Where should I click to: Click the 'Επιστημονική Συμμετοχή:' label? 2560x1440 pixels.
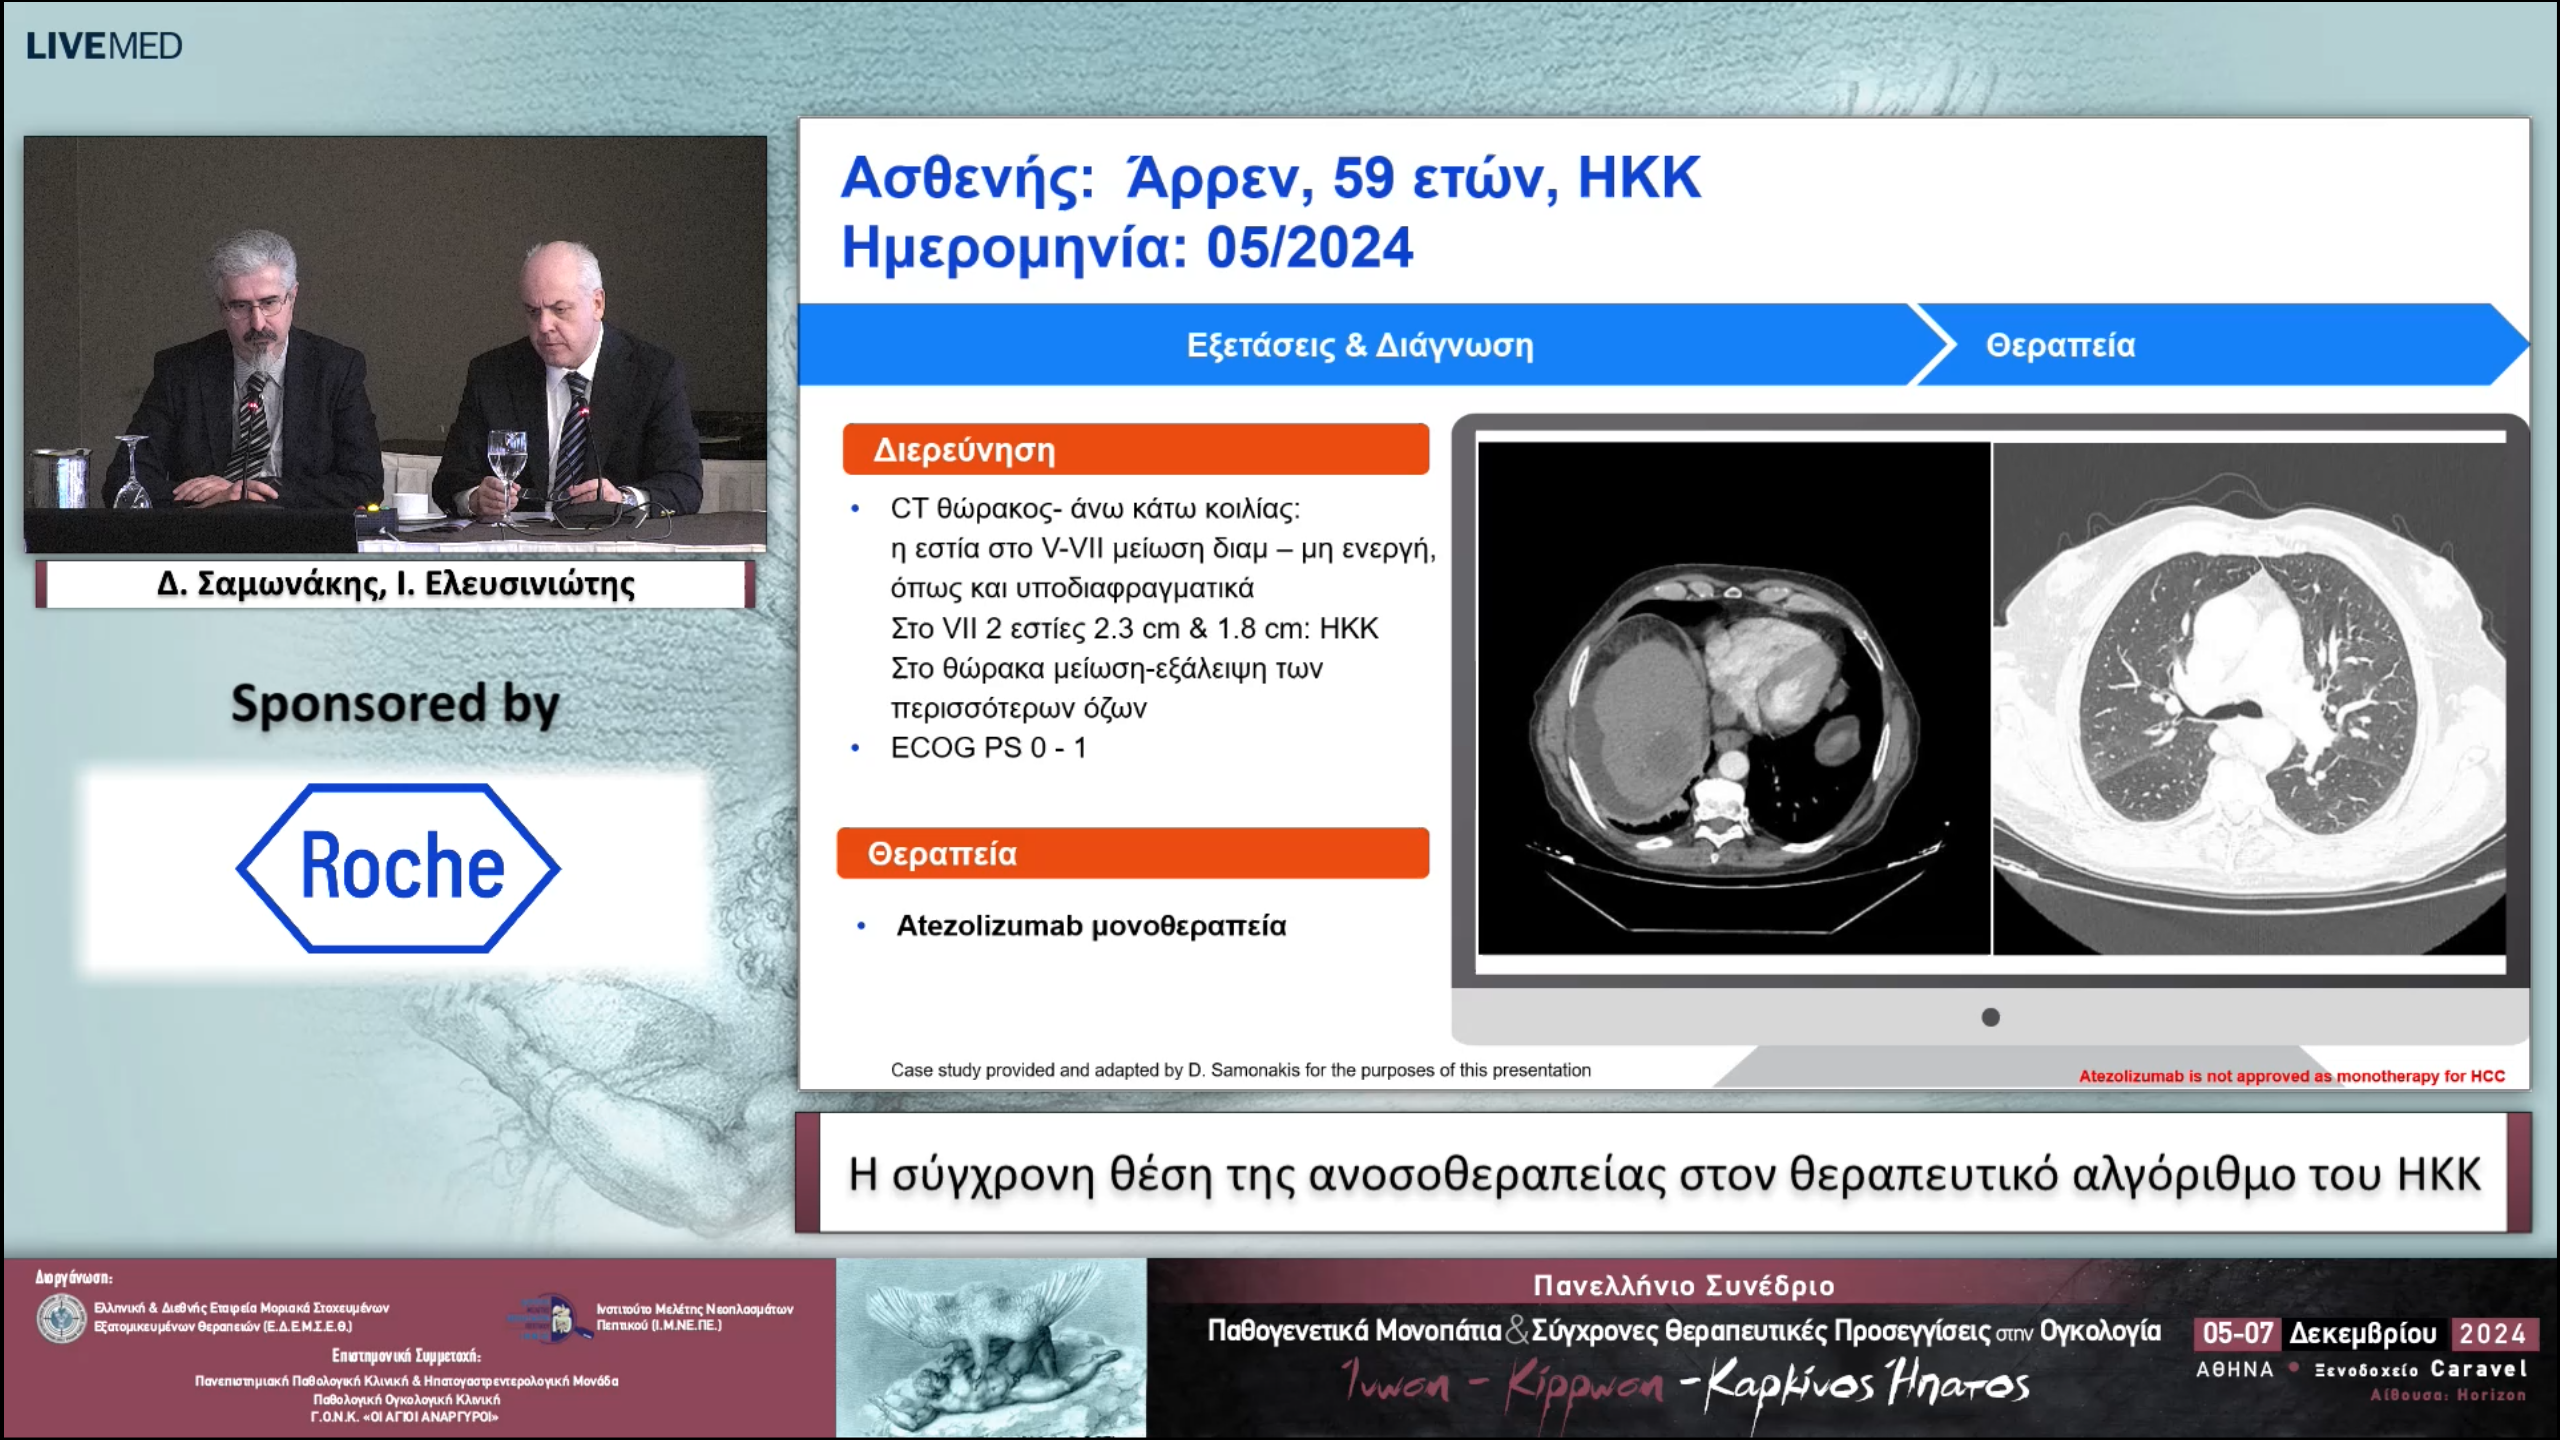point(406,1357)
